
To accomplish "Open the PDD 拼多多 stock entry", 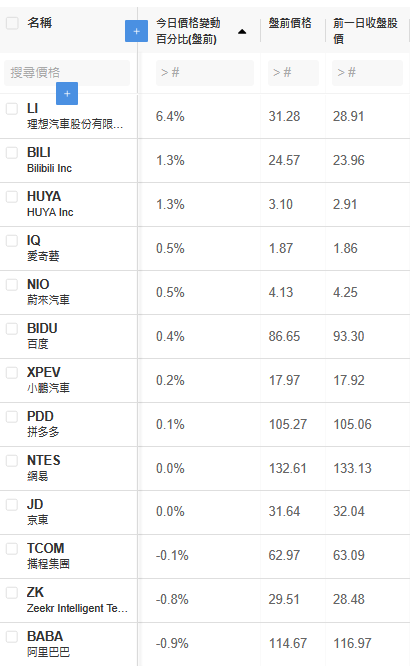I will [40, 416].
